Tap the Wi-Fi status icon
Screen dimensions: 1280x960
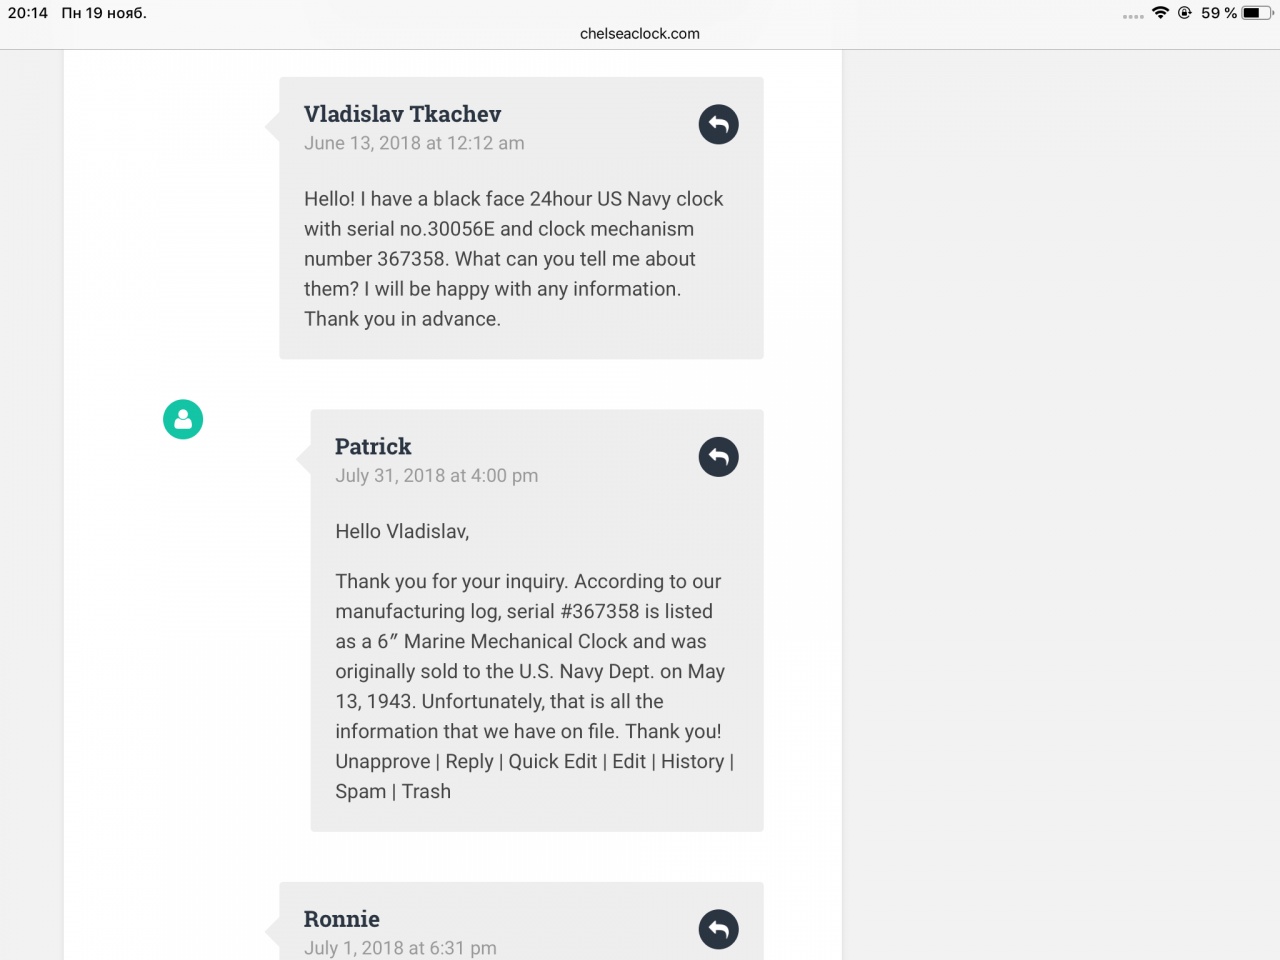pos(1160,13)
